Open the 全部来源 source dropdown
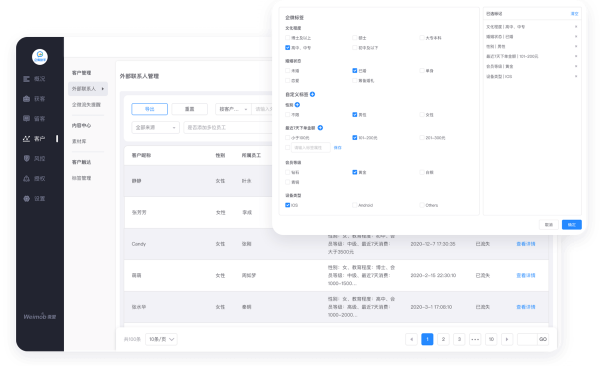 155,128
